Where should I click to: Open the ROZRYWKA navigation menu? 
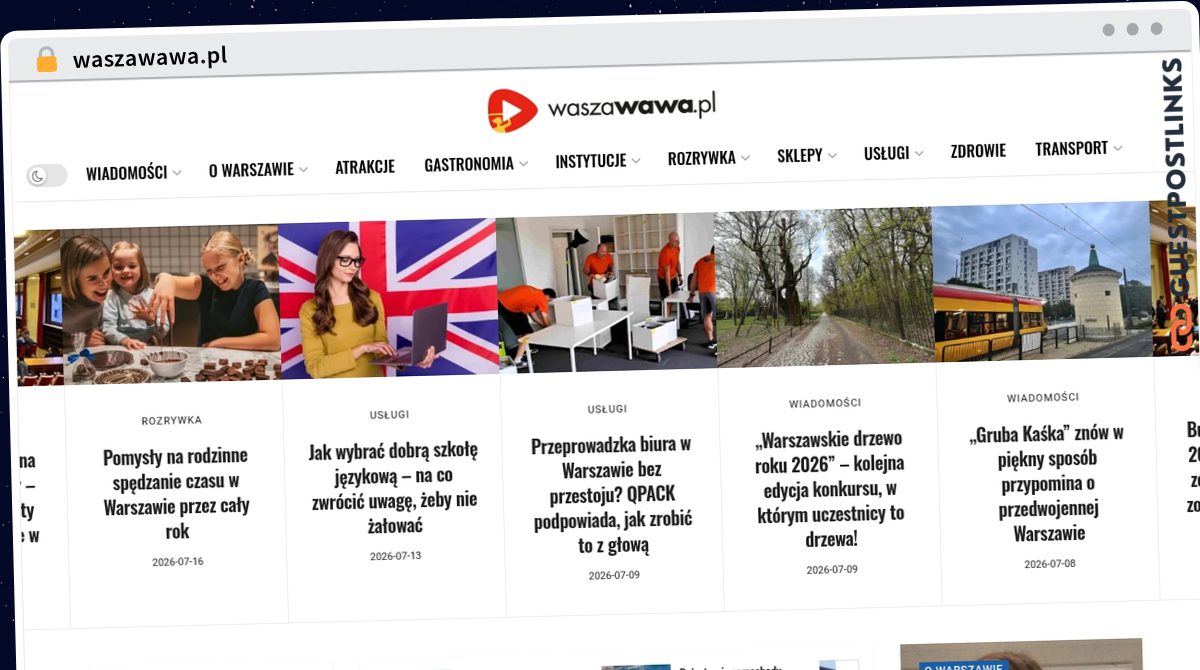702,158
